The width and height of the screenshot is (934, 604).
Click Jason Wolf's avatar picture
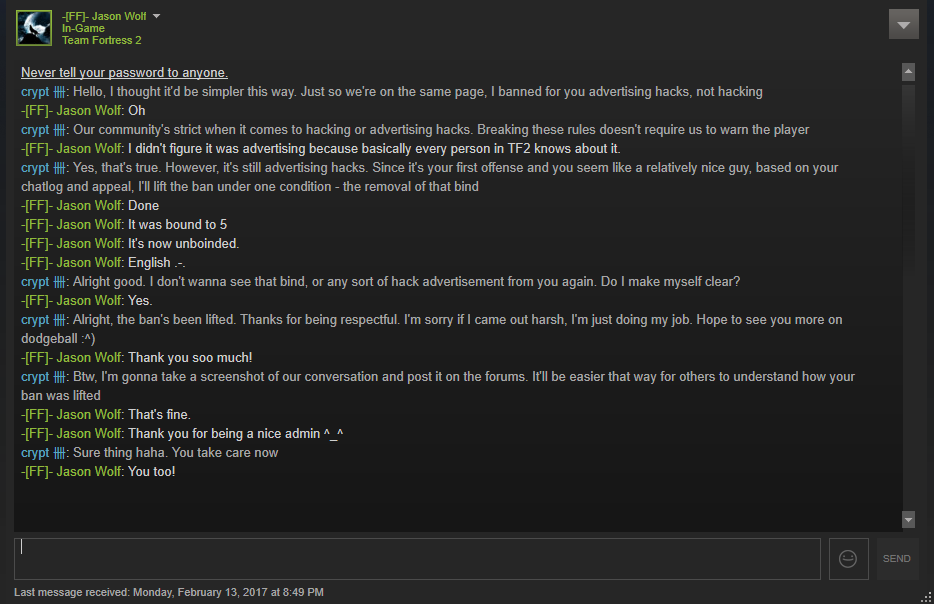[x=34, y=28]
